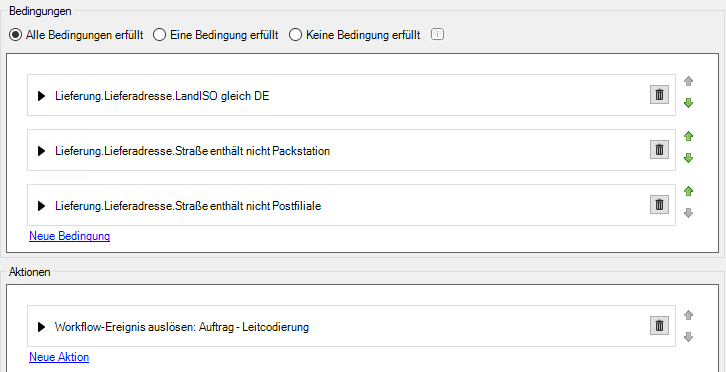Expand the Postfiliale condition row
Screen dimensions: 726x372
click(x=41, y=206)
